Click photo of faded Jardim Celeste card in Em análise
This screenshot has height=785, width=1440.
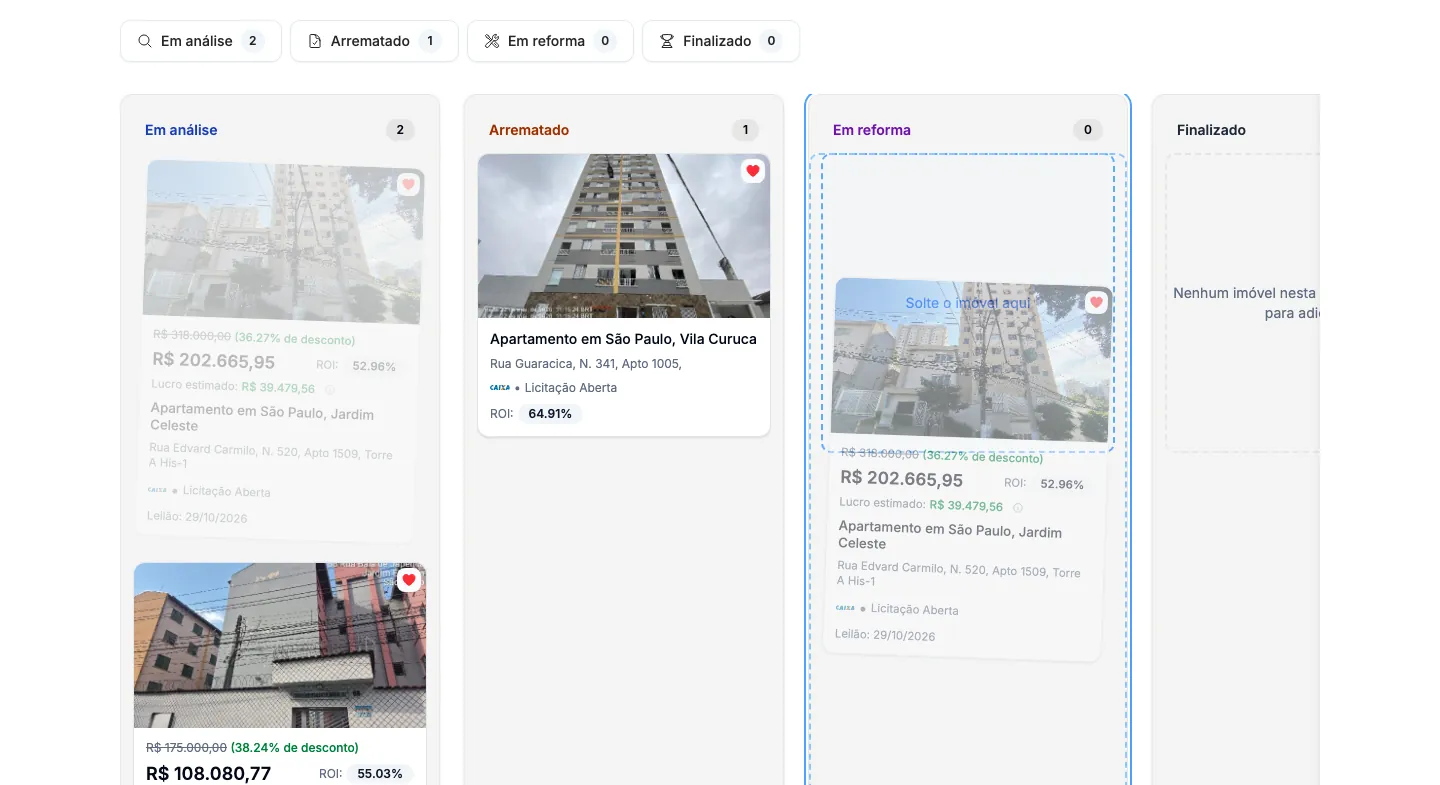pos(283,242)
